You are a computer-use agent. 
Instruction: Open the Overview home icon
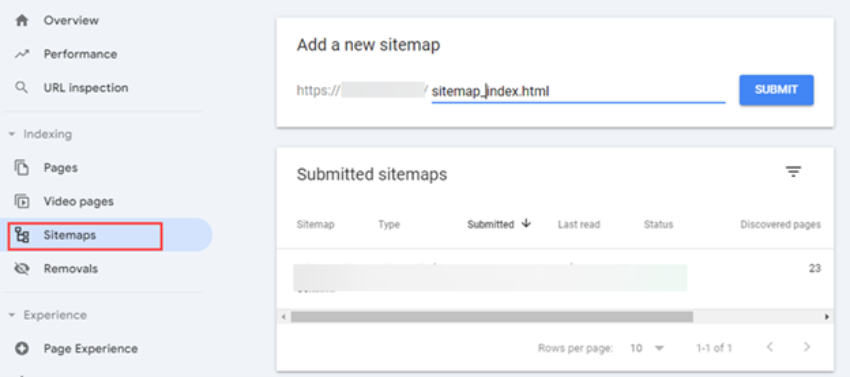(22, 21)
